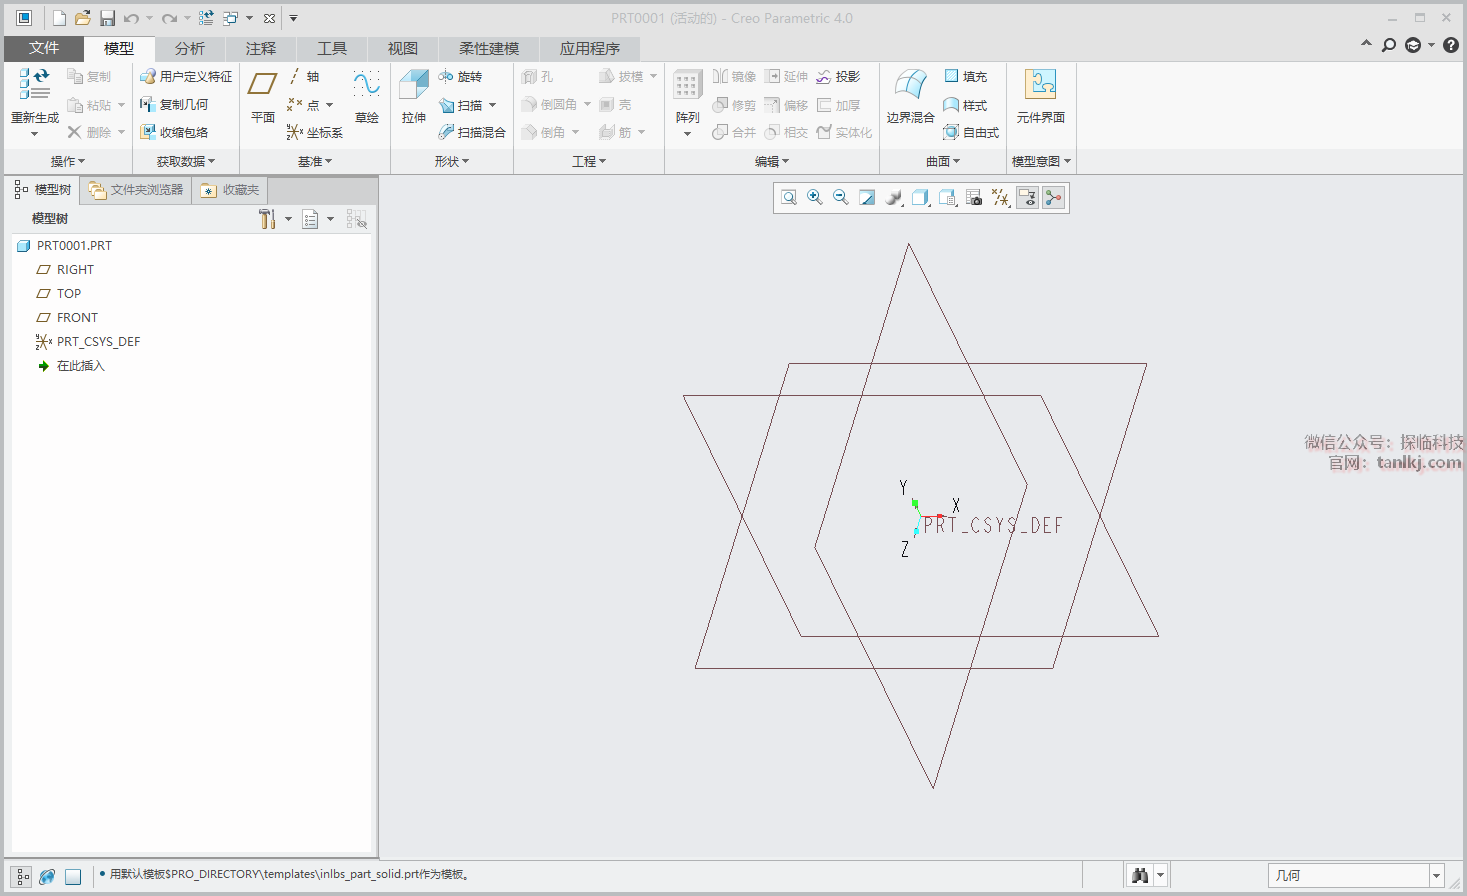
Task: Toggle annotation display in graphics toolbar
Action: (x=1027, y=198)
